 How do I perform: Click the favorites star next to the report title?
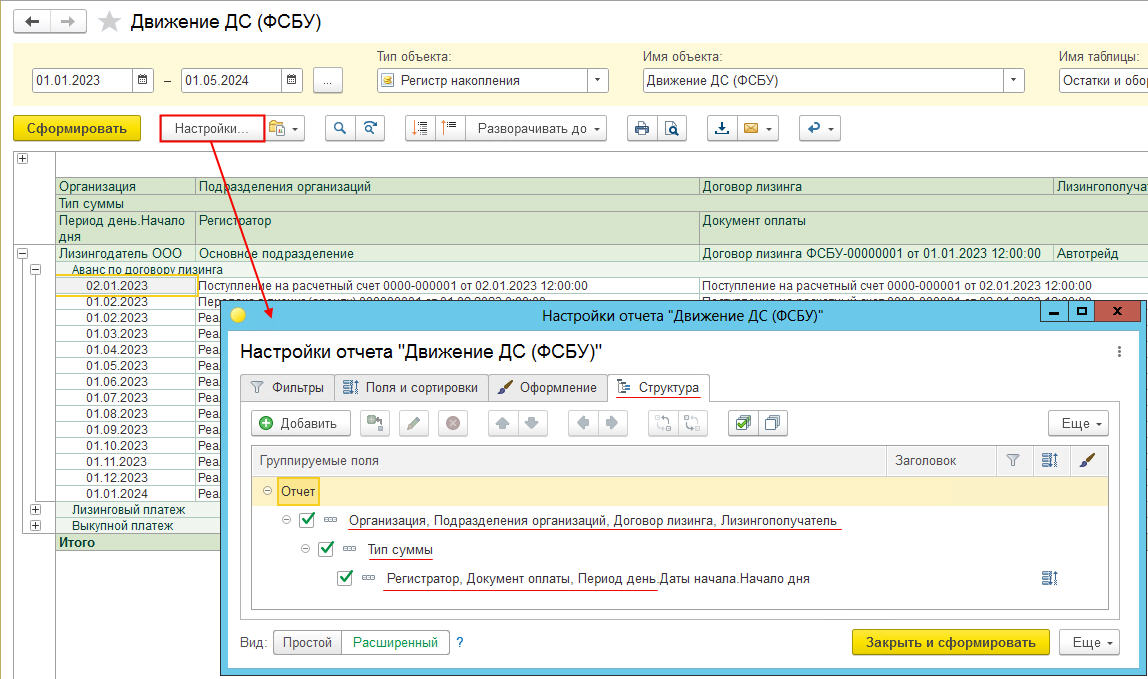[110, 22]
